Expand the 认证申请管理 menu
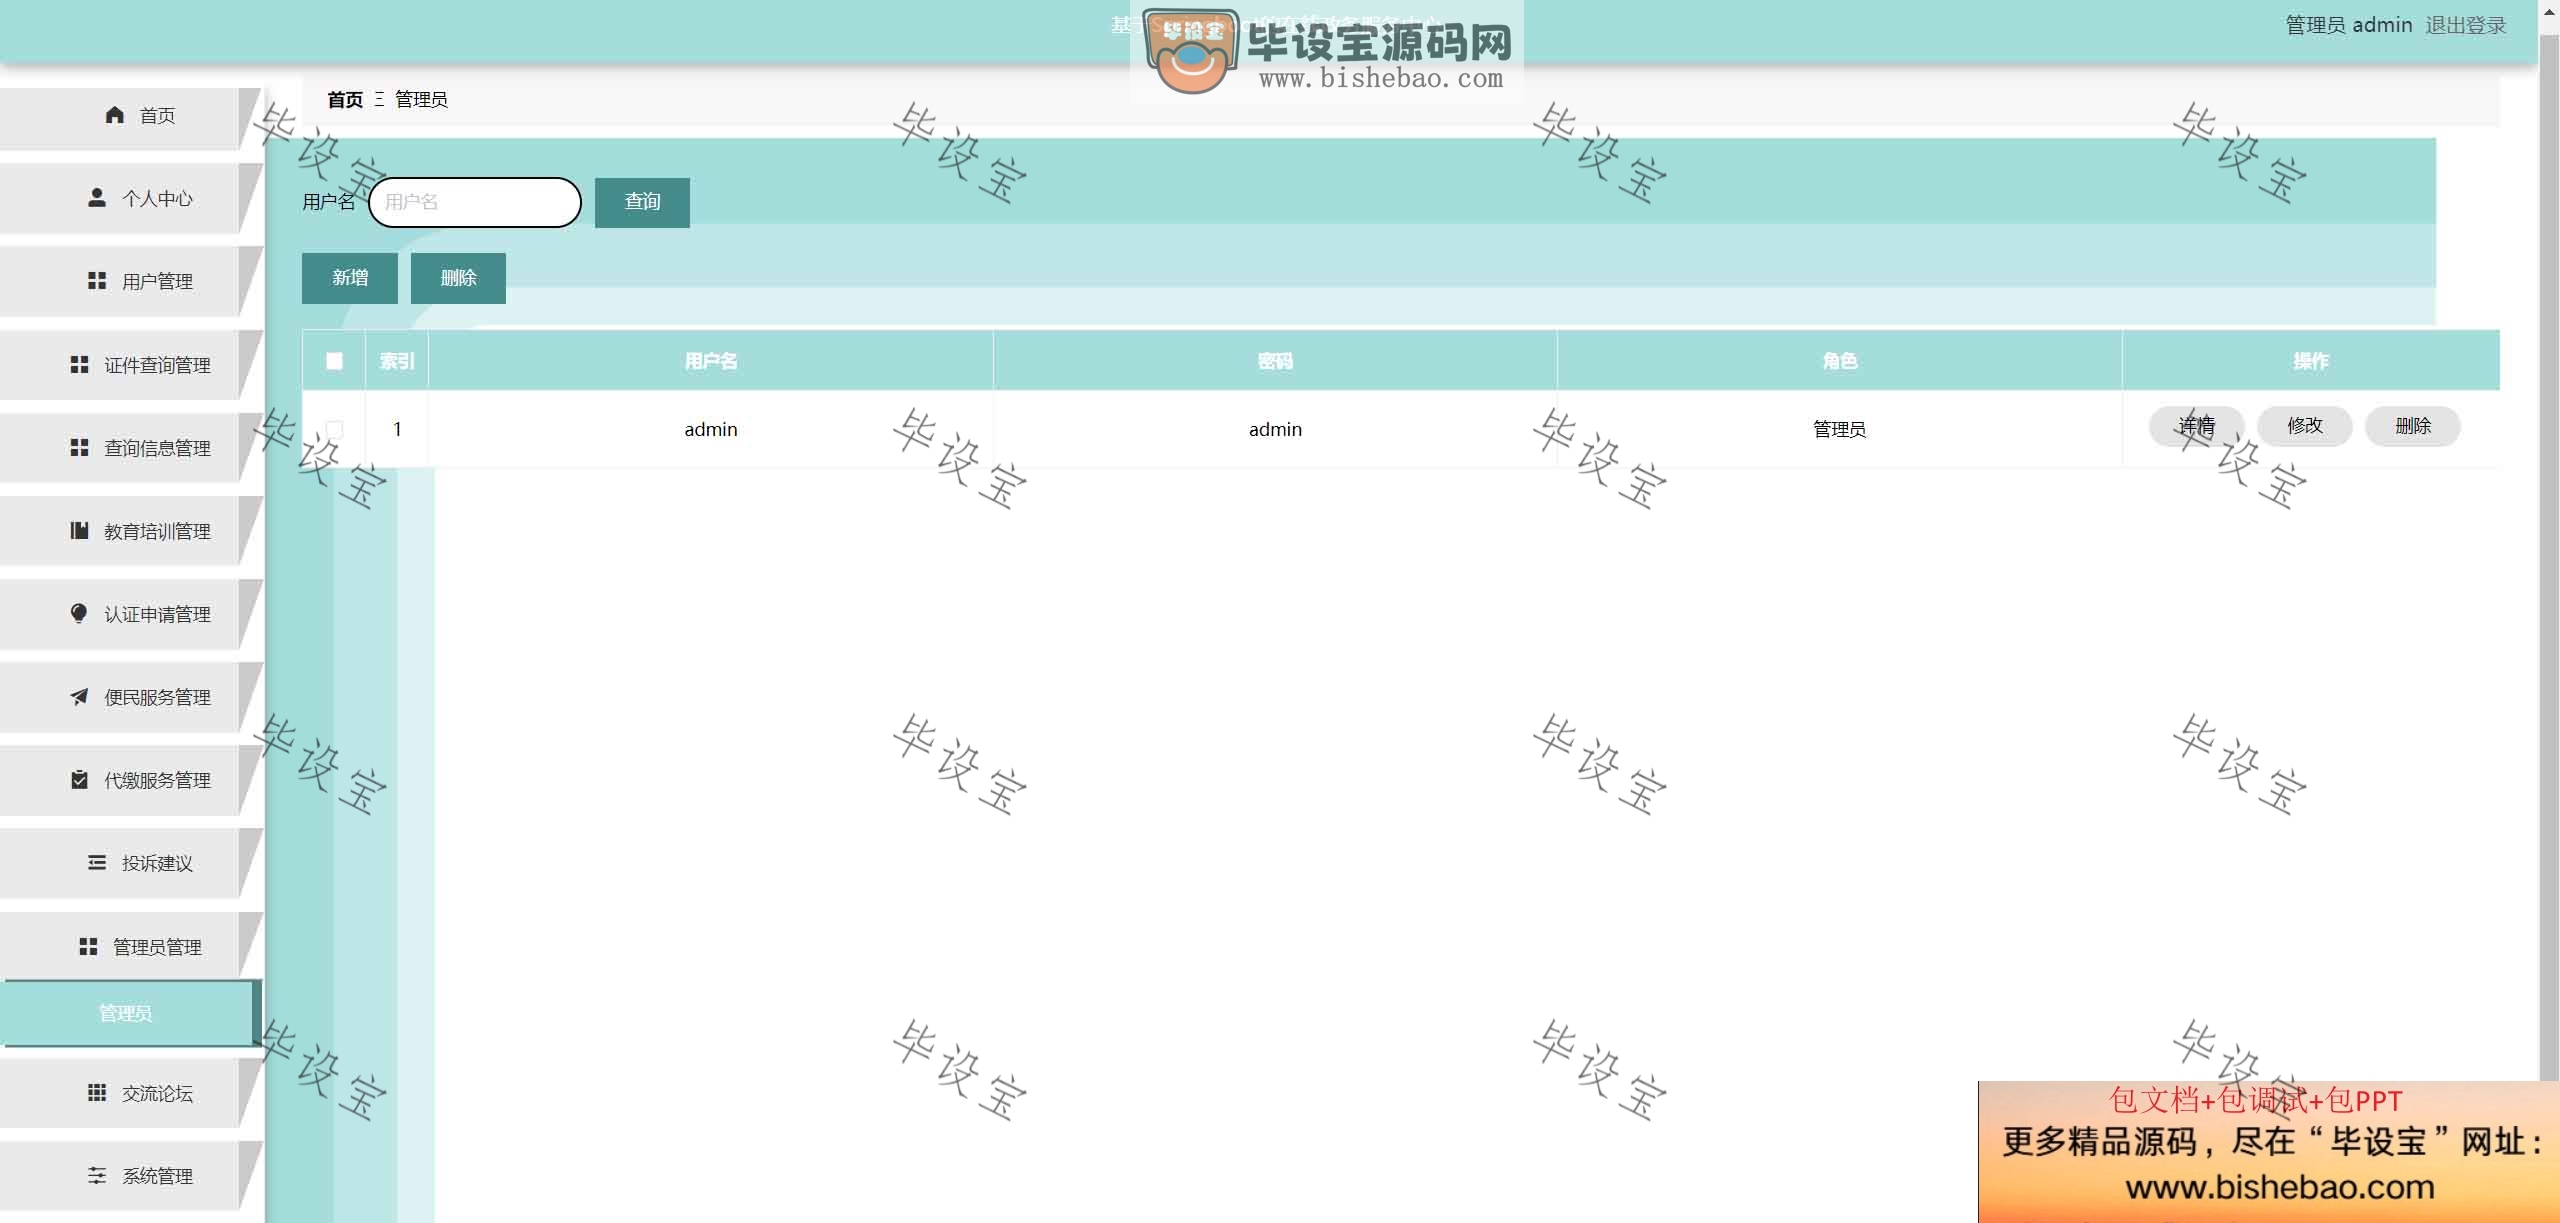2560x1223 pixels. coord(130,614)
